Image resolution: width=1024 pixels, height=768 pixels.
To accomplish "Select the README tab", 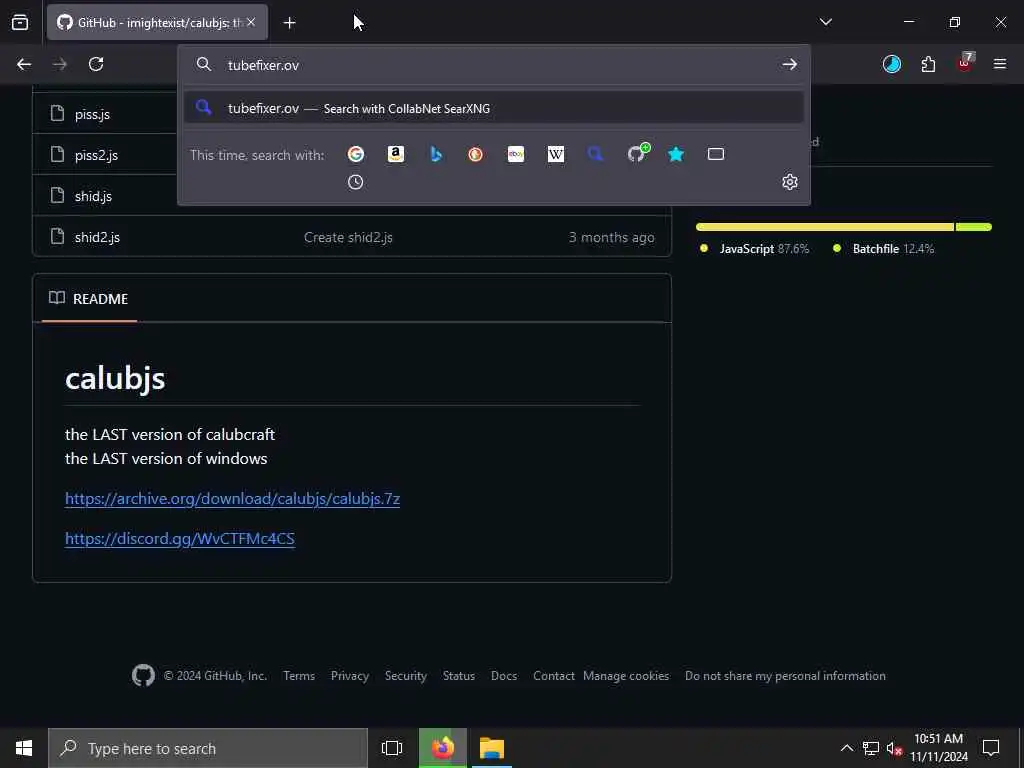I will (89, 299).
